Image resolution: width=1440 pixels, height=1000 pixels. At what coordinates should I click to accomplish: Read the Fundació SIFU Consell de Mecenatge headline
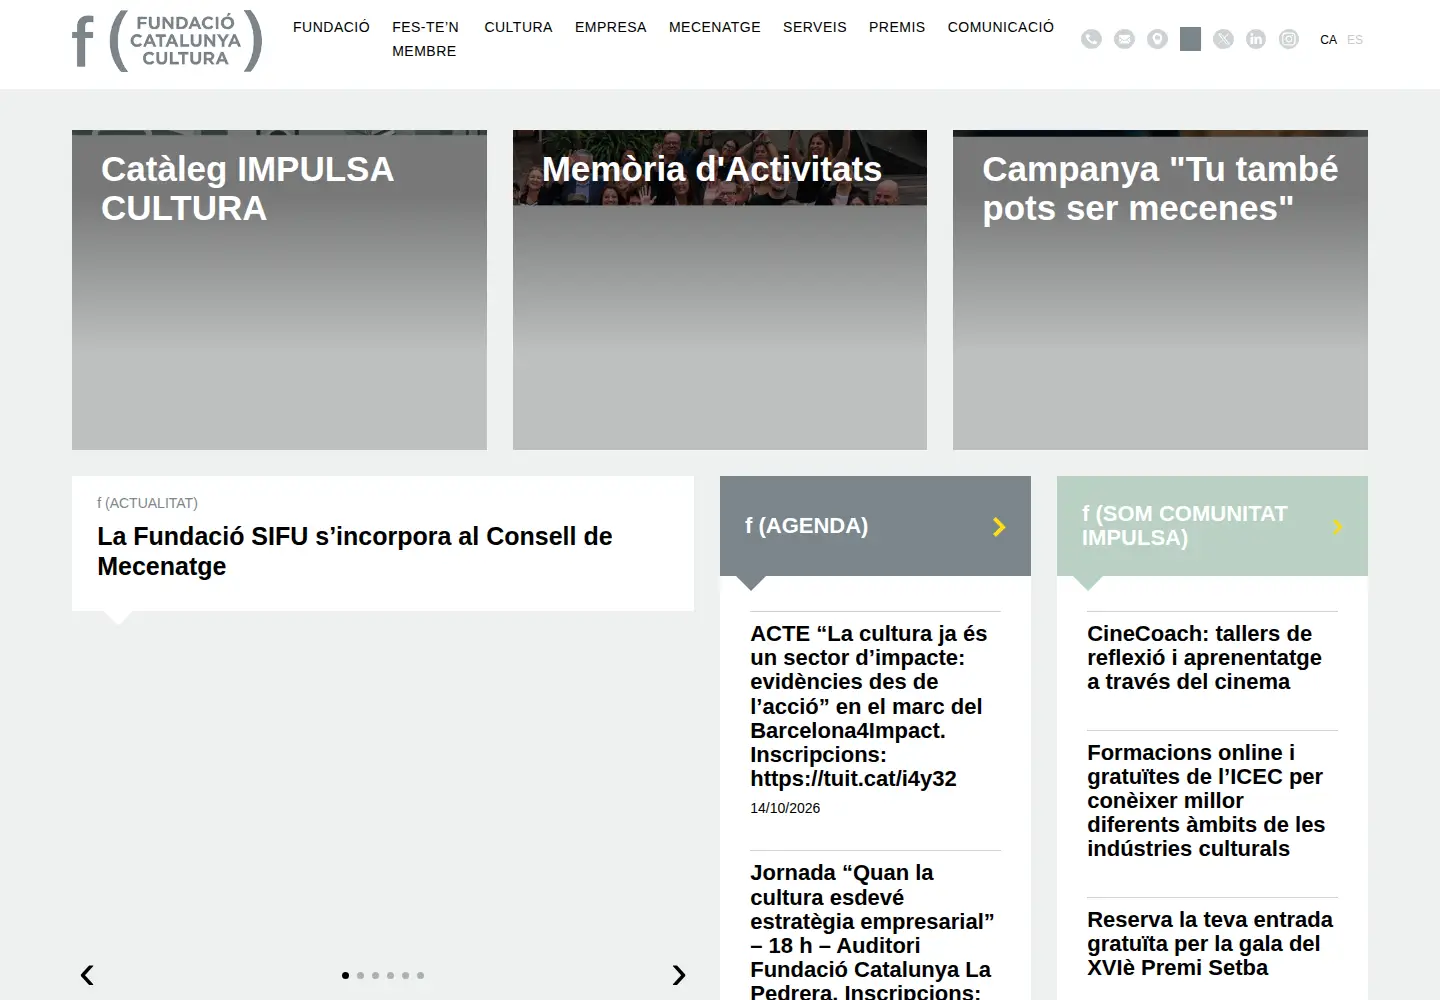[x=355, y=551]
